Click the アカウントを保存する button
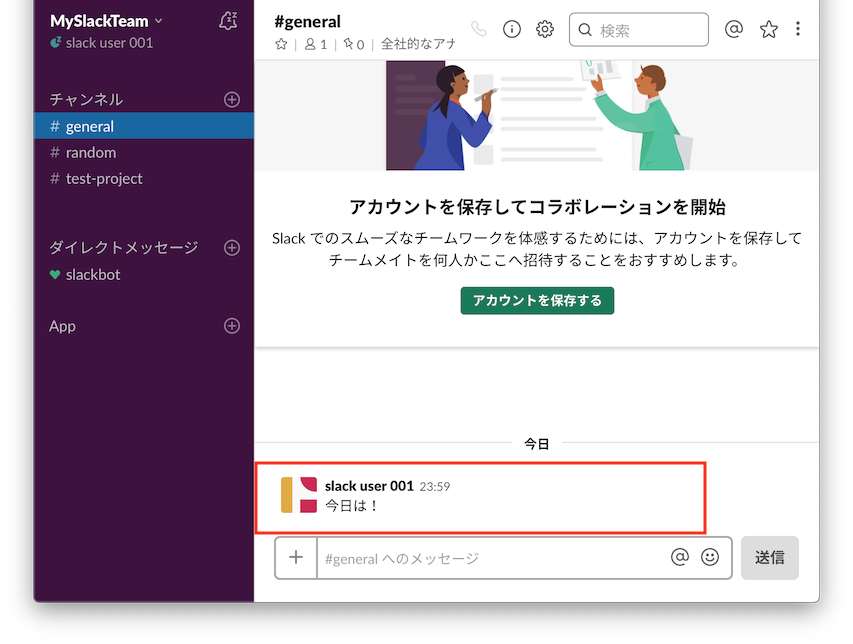Viewport: 853px width, 644px height. click(537, 300)
